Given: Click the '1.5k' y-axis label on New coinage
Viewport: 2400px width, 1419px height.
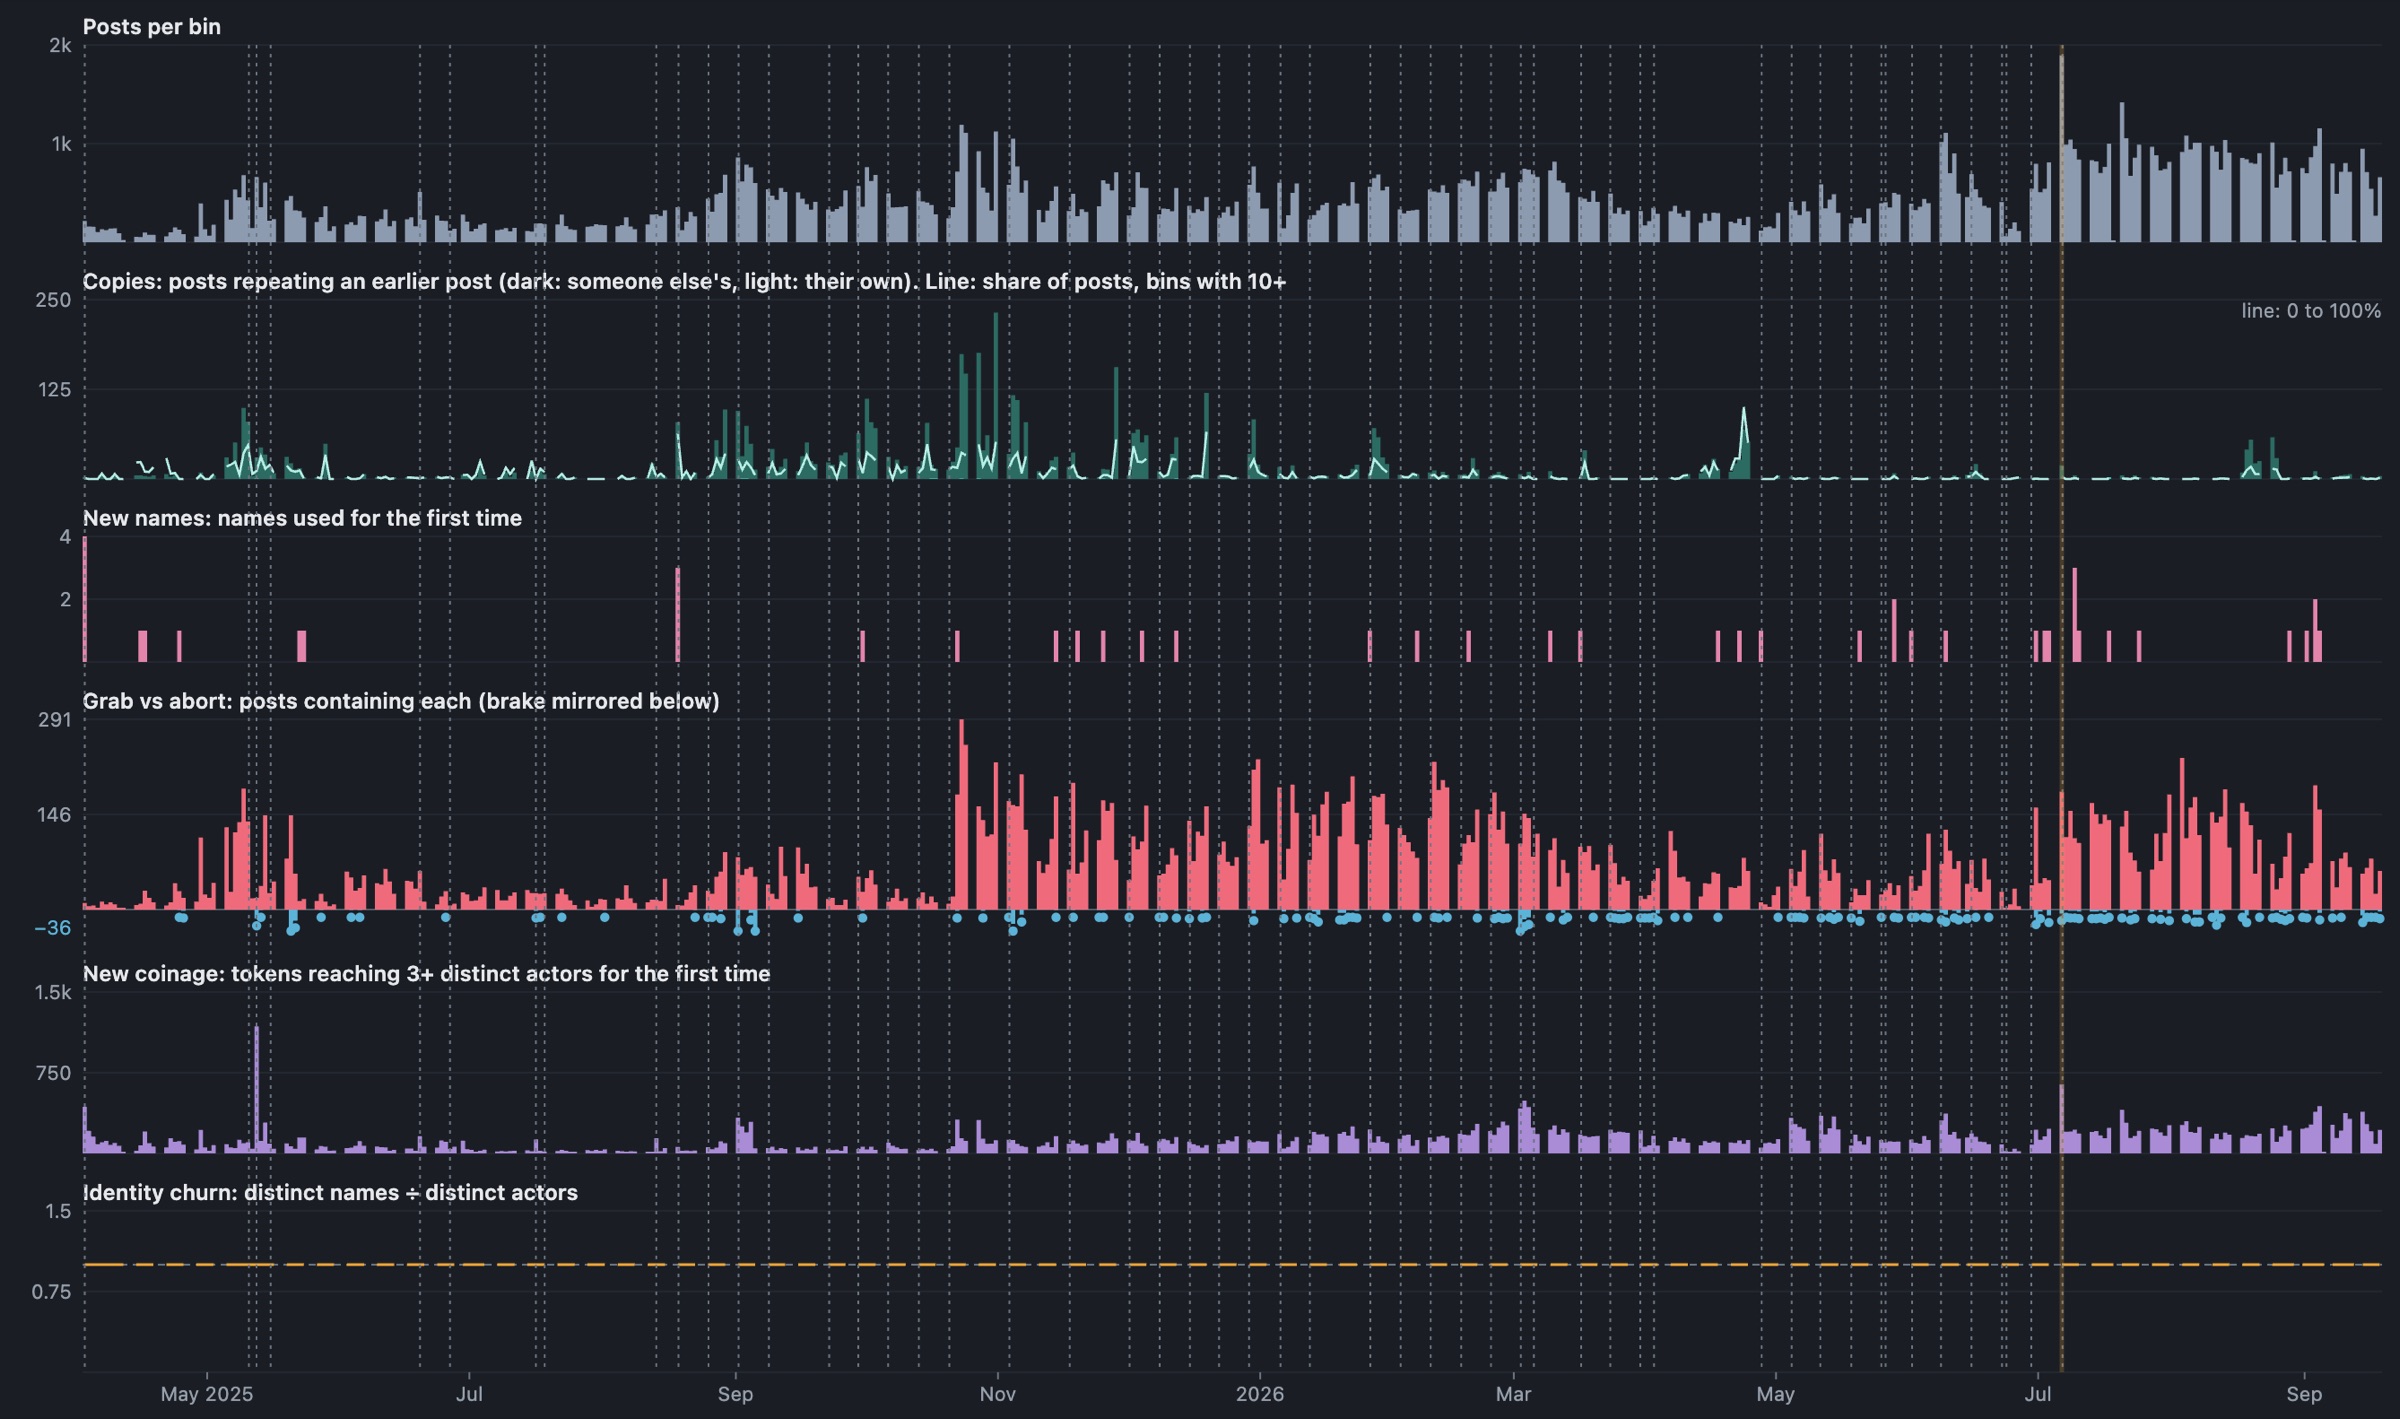Looking at the screenshot, I should pyautogui.click(x=53, y=993).
